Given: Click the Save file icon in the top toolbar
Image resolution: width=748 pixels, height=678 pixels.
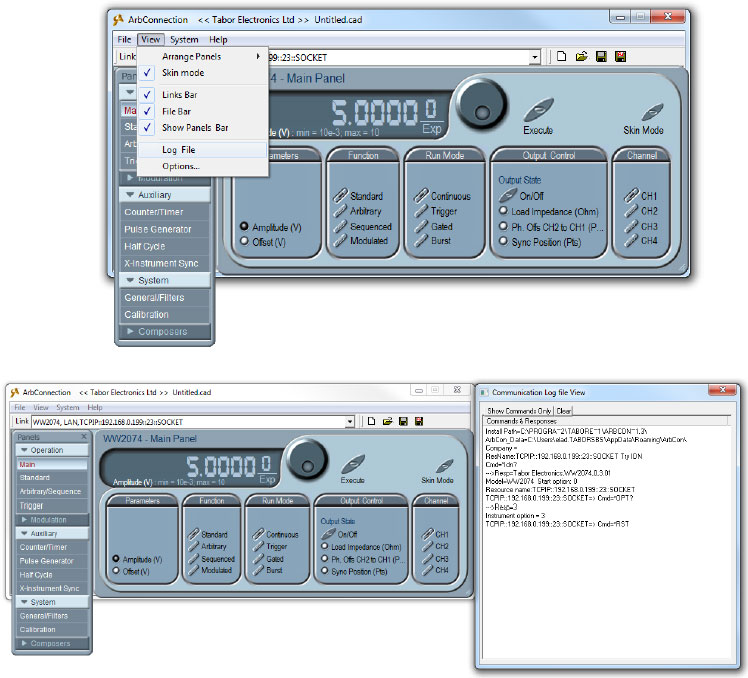Looking at the screenshot, I should (x=599, y=57).
